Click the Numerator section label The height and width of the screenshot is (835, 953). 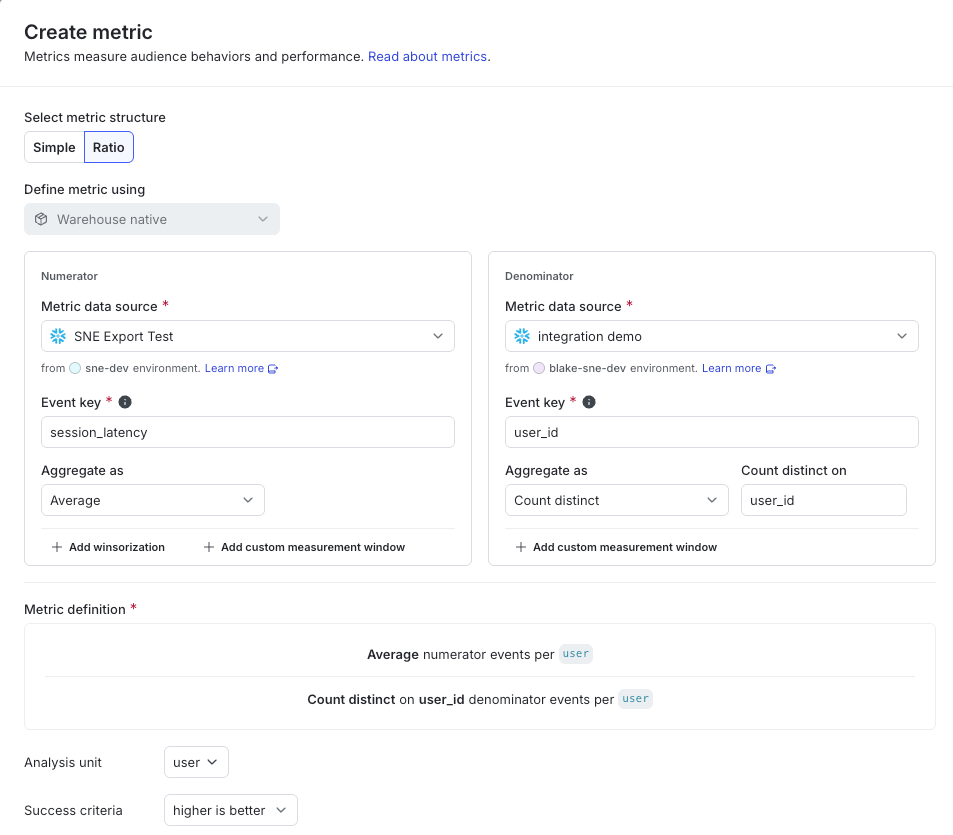[x=69, y=276]
